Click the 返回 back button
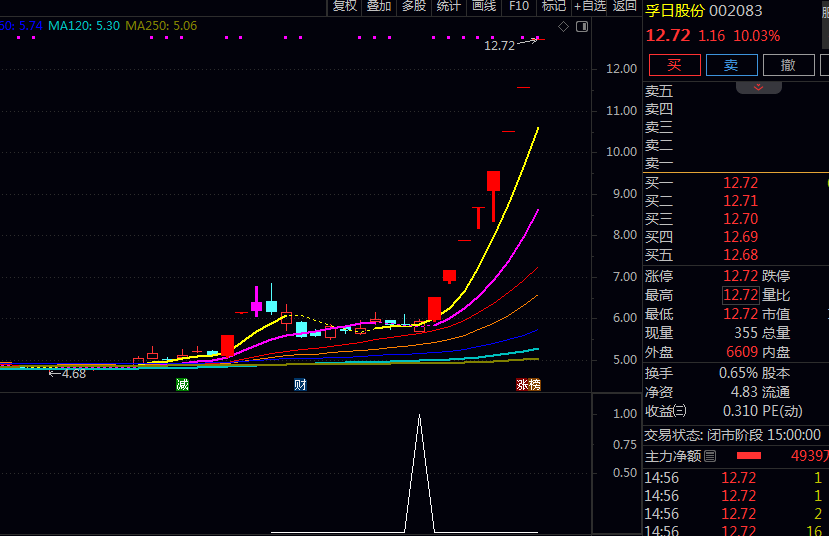Screen dimensions: 829x536 point(625,7)
